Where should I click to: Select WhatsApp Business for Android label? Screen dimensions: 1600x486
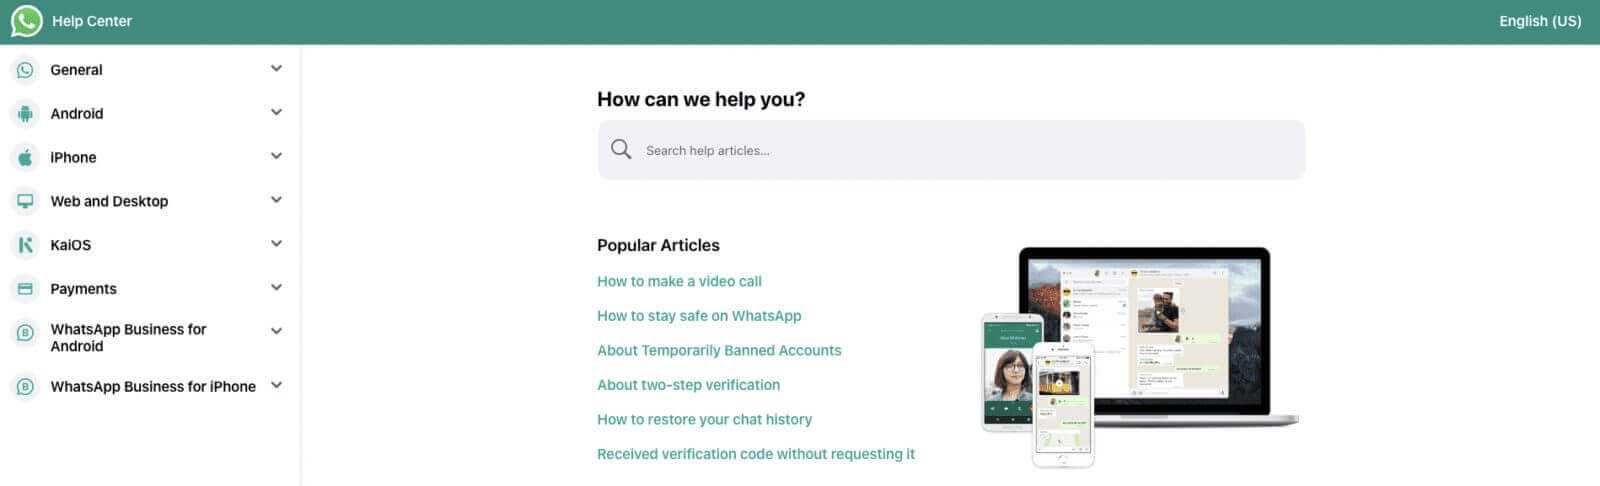point(128,338)
